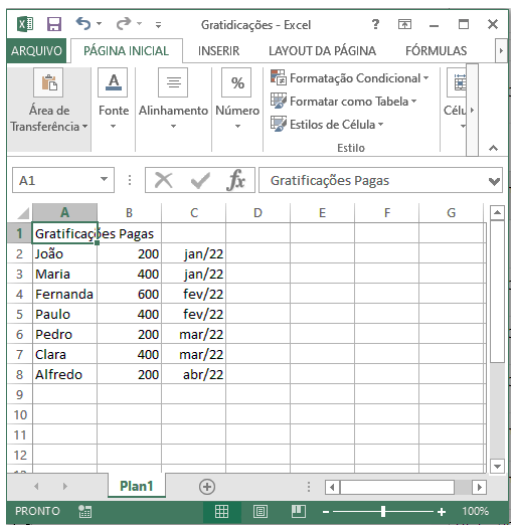Open Estilos de Célula menu
The width and height of the screenshot is (515, 529).
(x=327, y=124)
